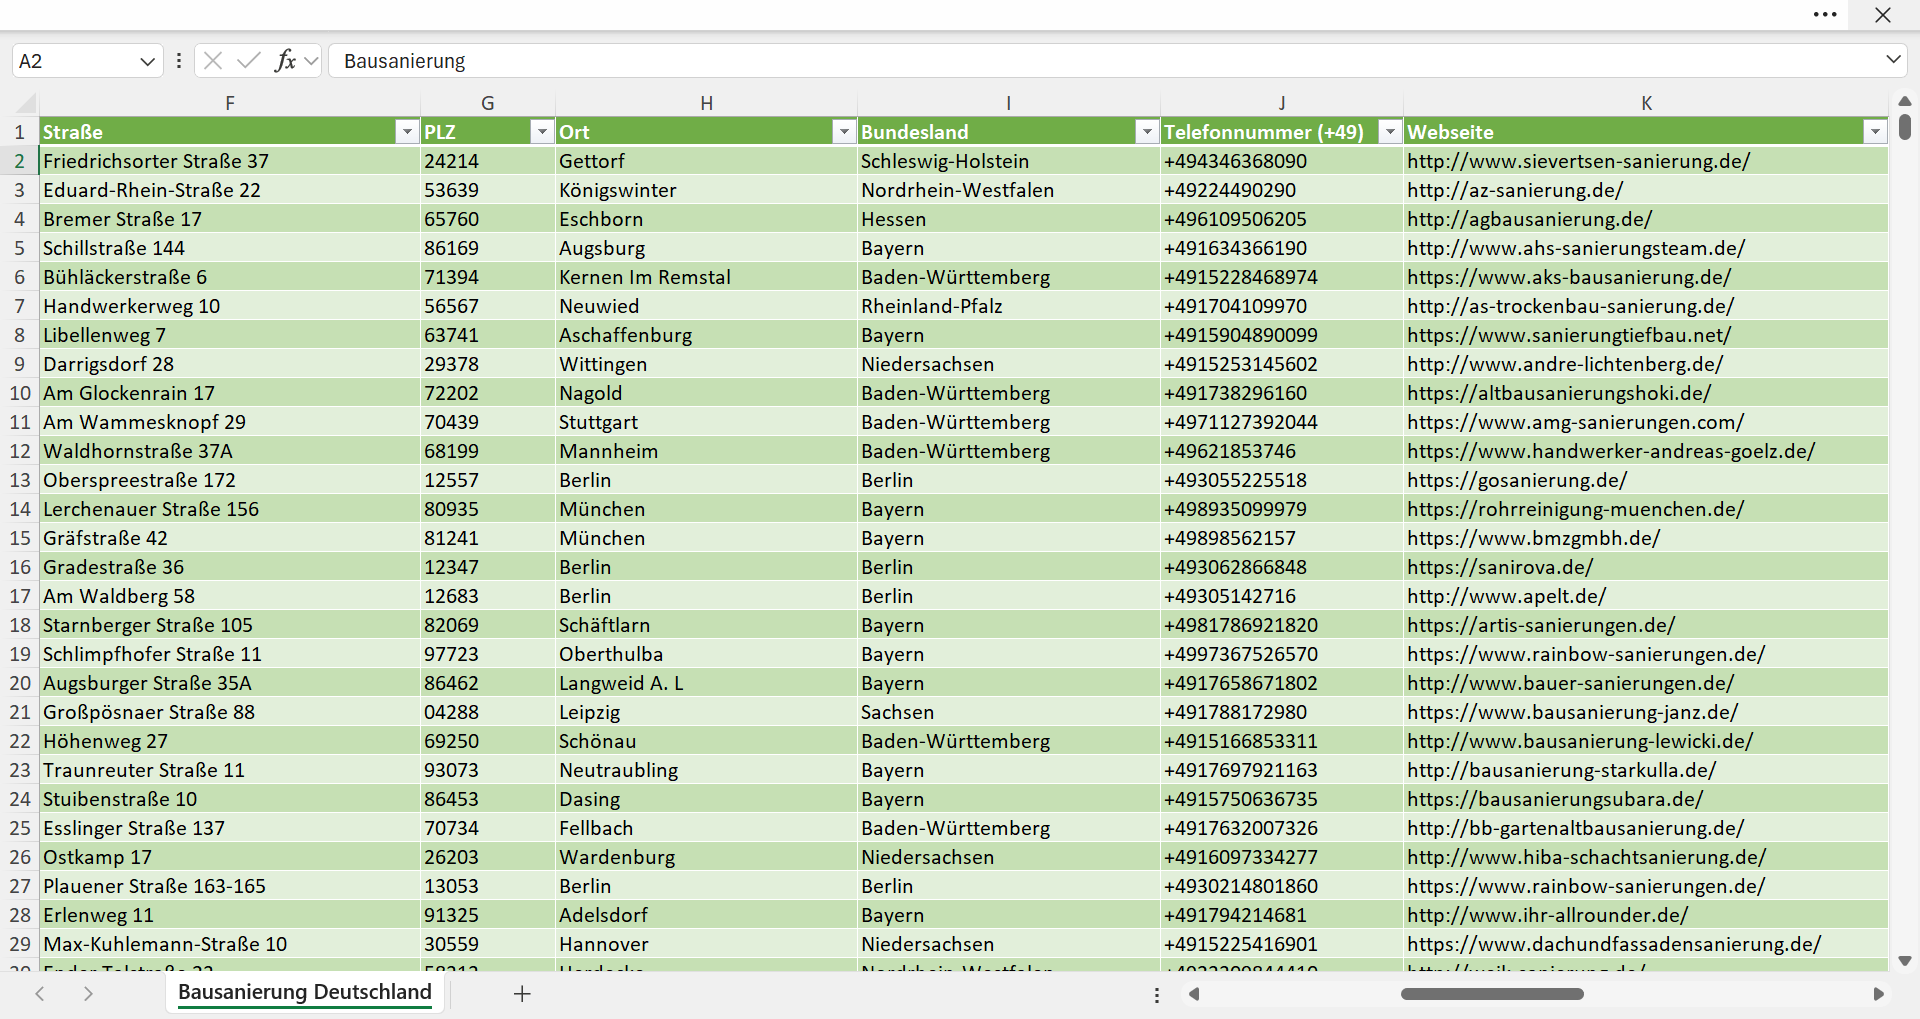1920x1019 pixels.
Task: Select cell Max-Kuhlemann-Straße 10
Action: click(x=230, y=944)
